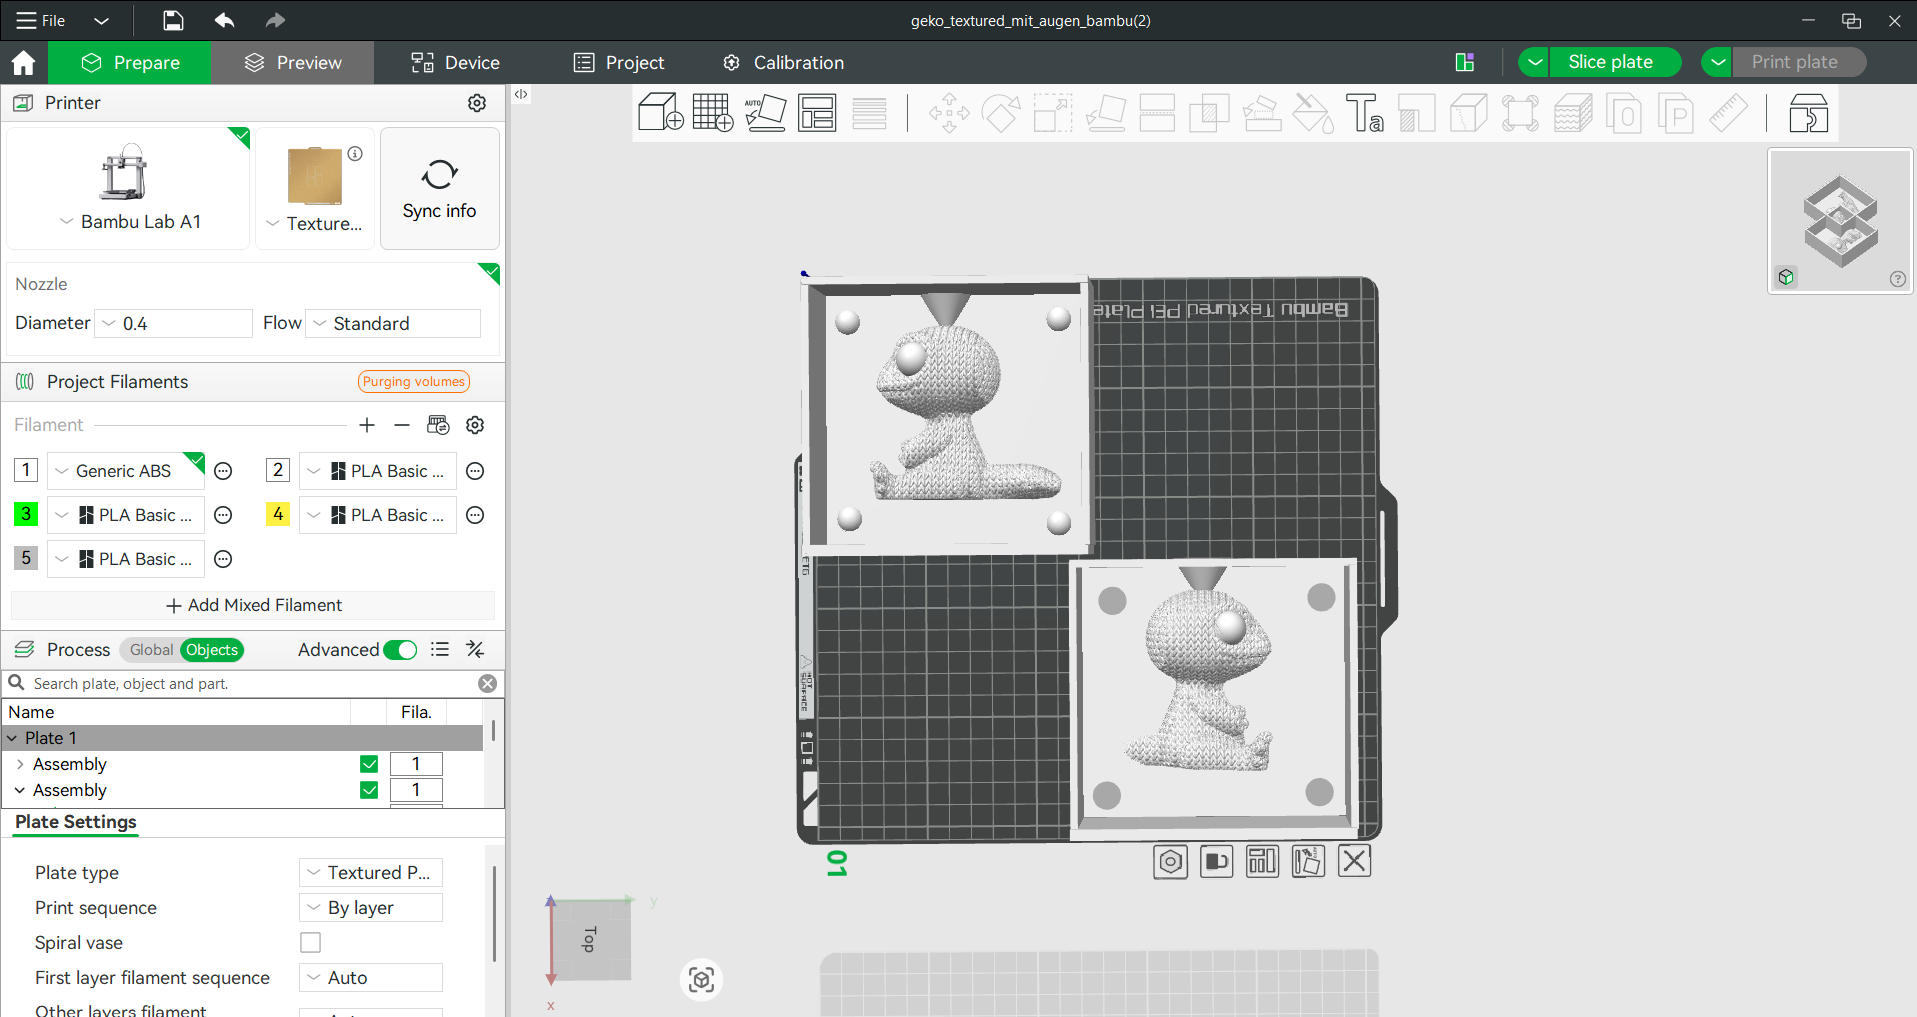Click the Add plate icon in toolbar
This screenshot has width=1917, height=1017.
click(x=713, y=113)
